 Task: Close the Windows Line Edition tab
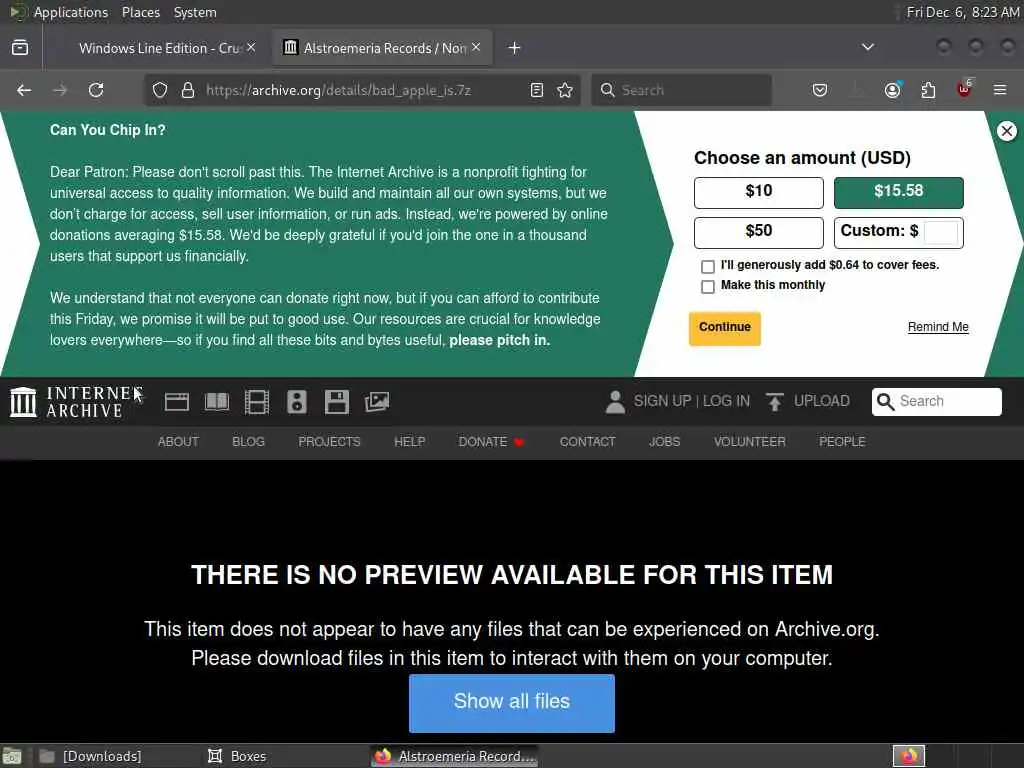pos(251,48)
